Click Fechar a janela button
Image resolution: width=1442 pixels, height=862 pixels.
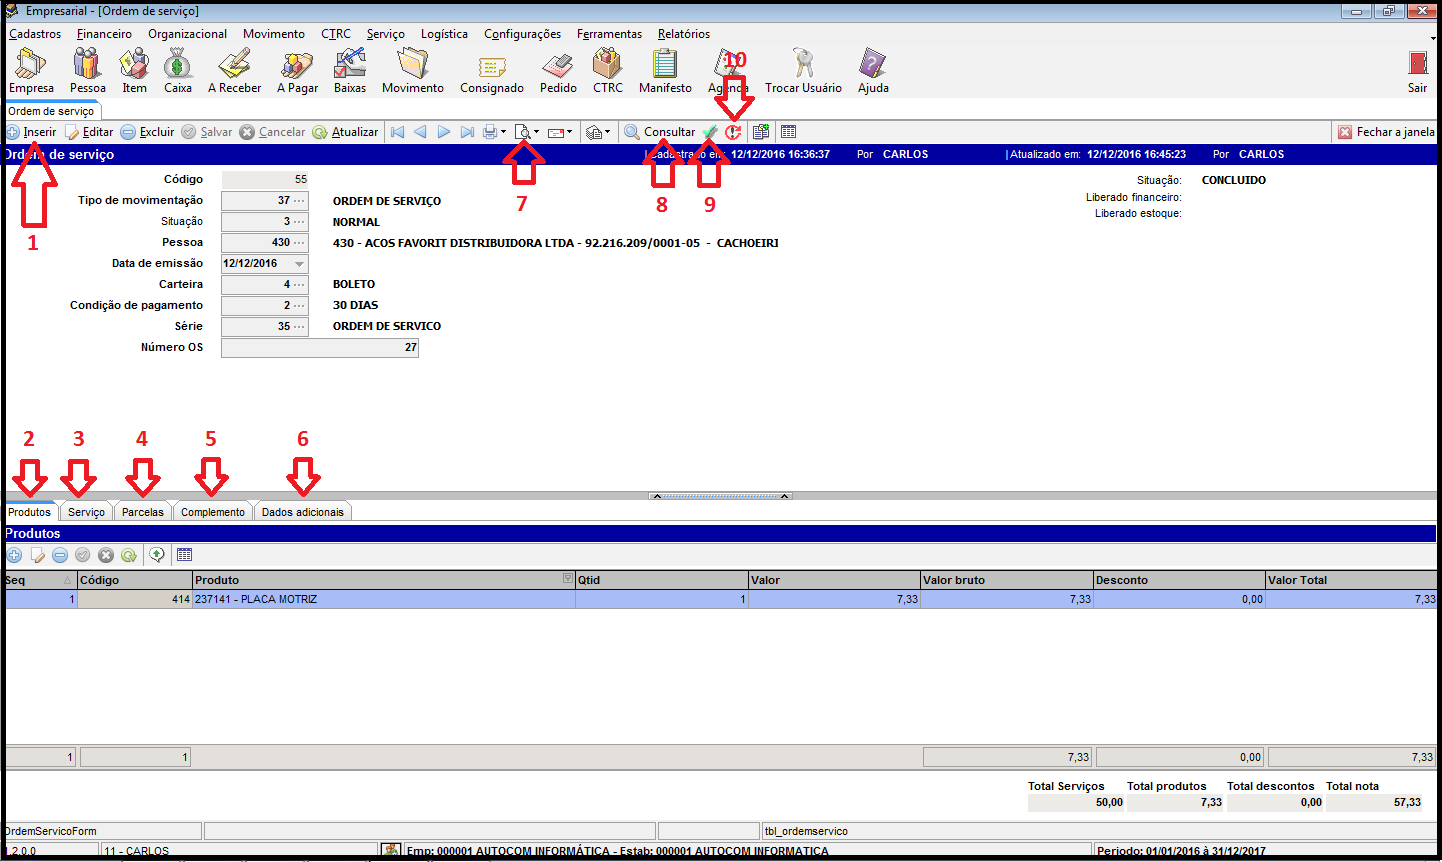click(x=1386, y=132)
